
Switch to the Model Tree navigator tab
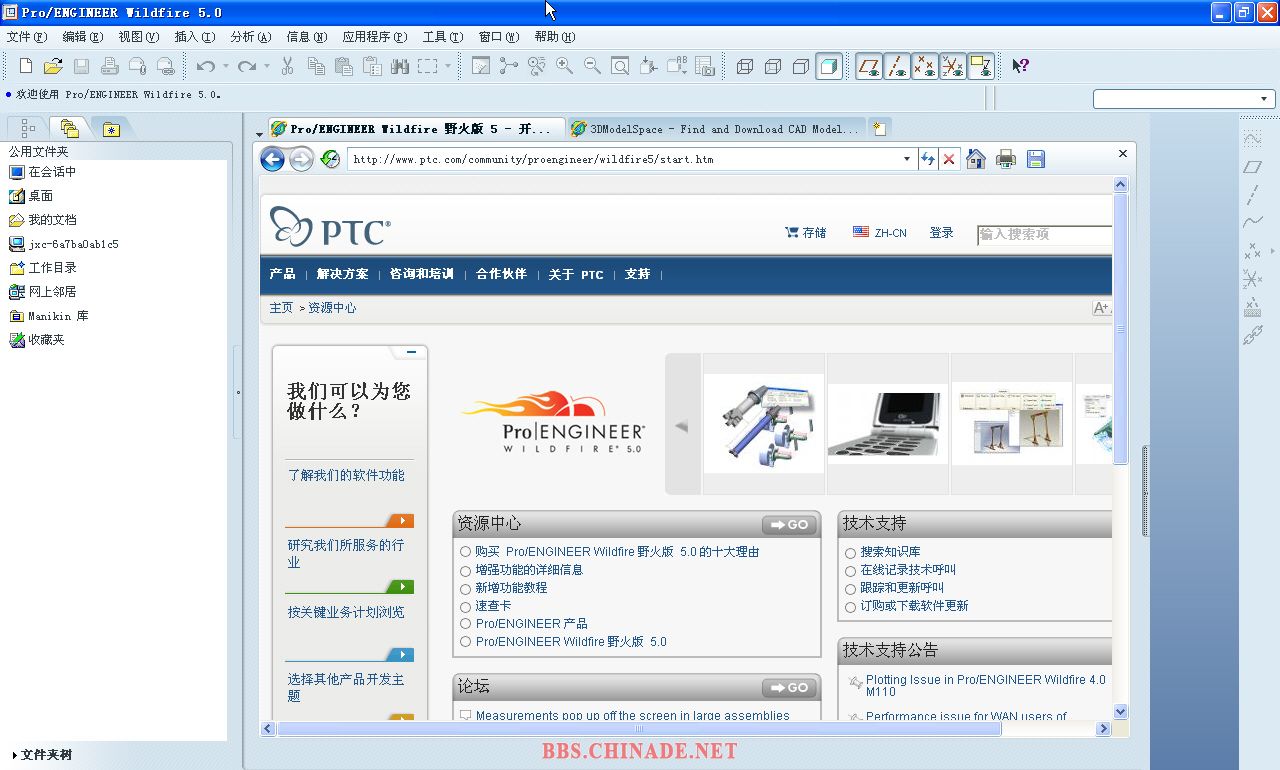[27, 128]
